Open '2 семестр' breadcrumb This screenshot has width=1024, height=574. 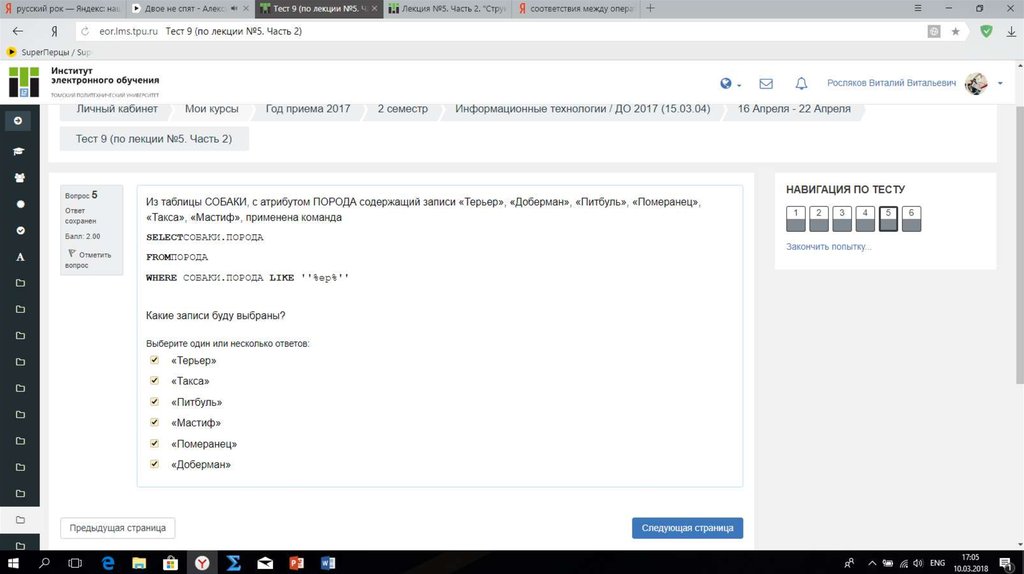(402, 109)
